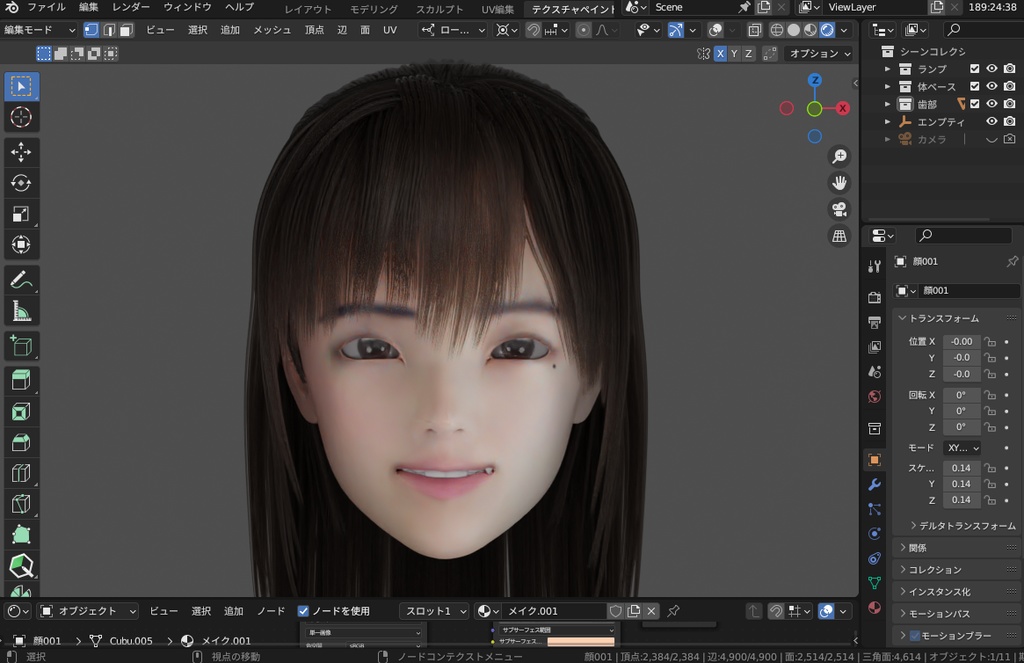Open the Modifiers wrench properties tab
This screenshot has width=1024, height=663.
(874, 485)
